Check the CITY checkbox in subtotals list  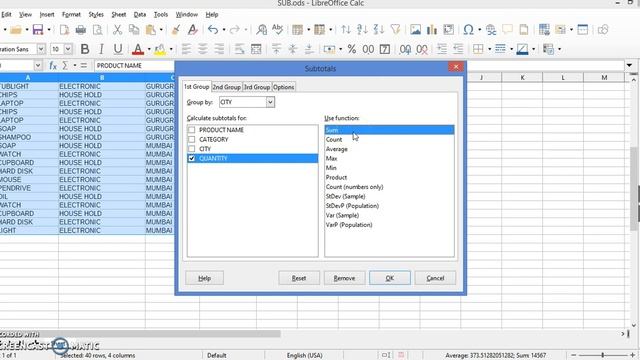191,149
